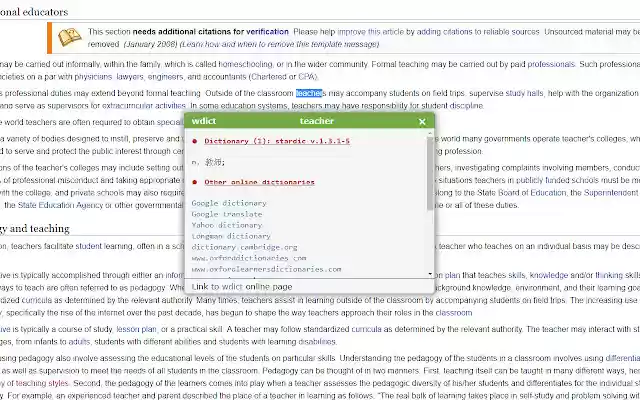Screen dimensions: 640x400
Task: Follow Link to wdict online page
Action: 242,287
